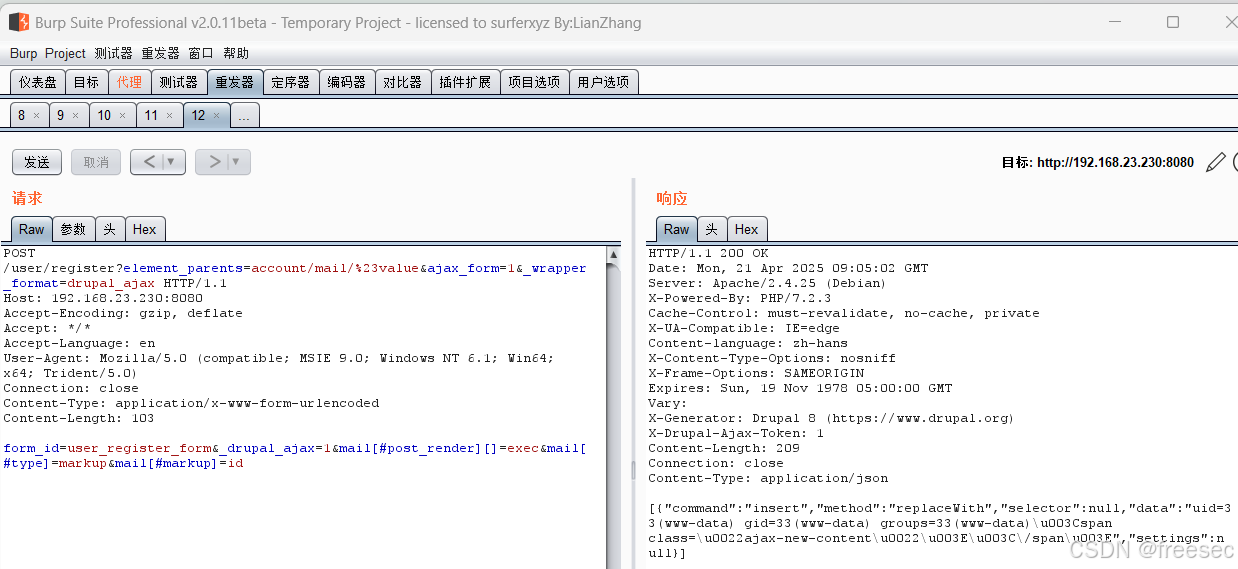Screen dimensions: 1238x569
Task: Click the 取消 cancel button
Action: coord(96,162)
